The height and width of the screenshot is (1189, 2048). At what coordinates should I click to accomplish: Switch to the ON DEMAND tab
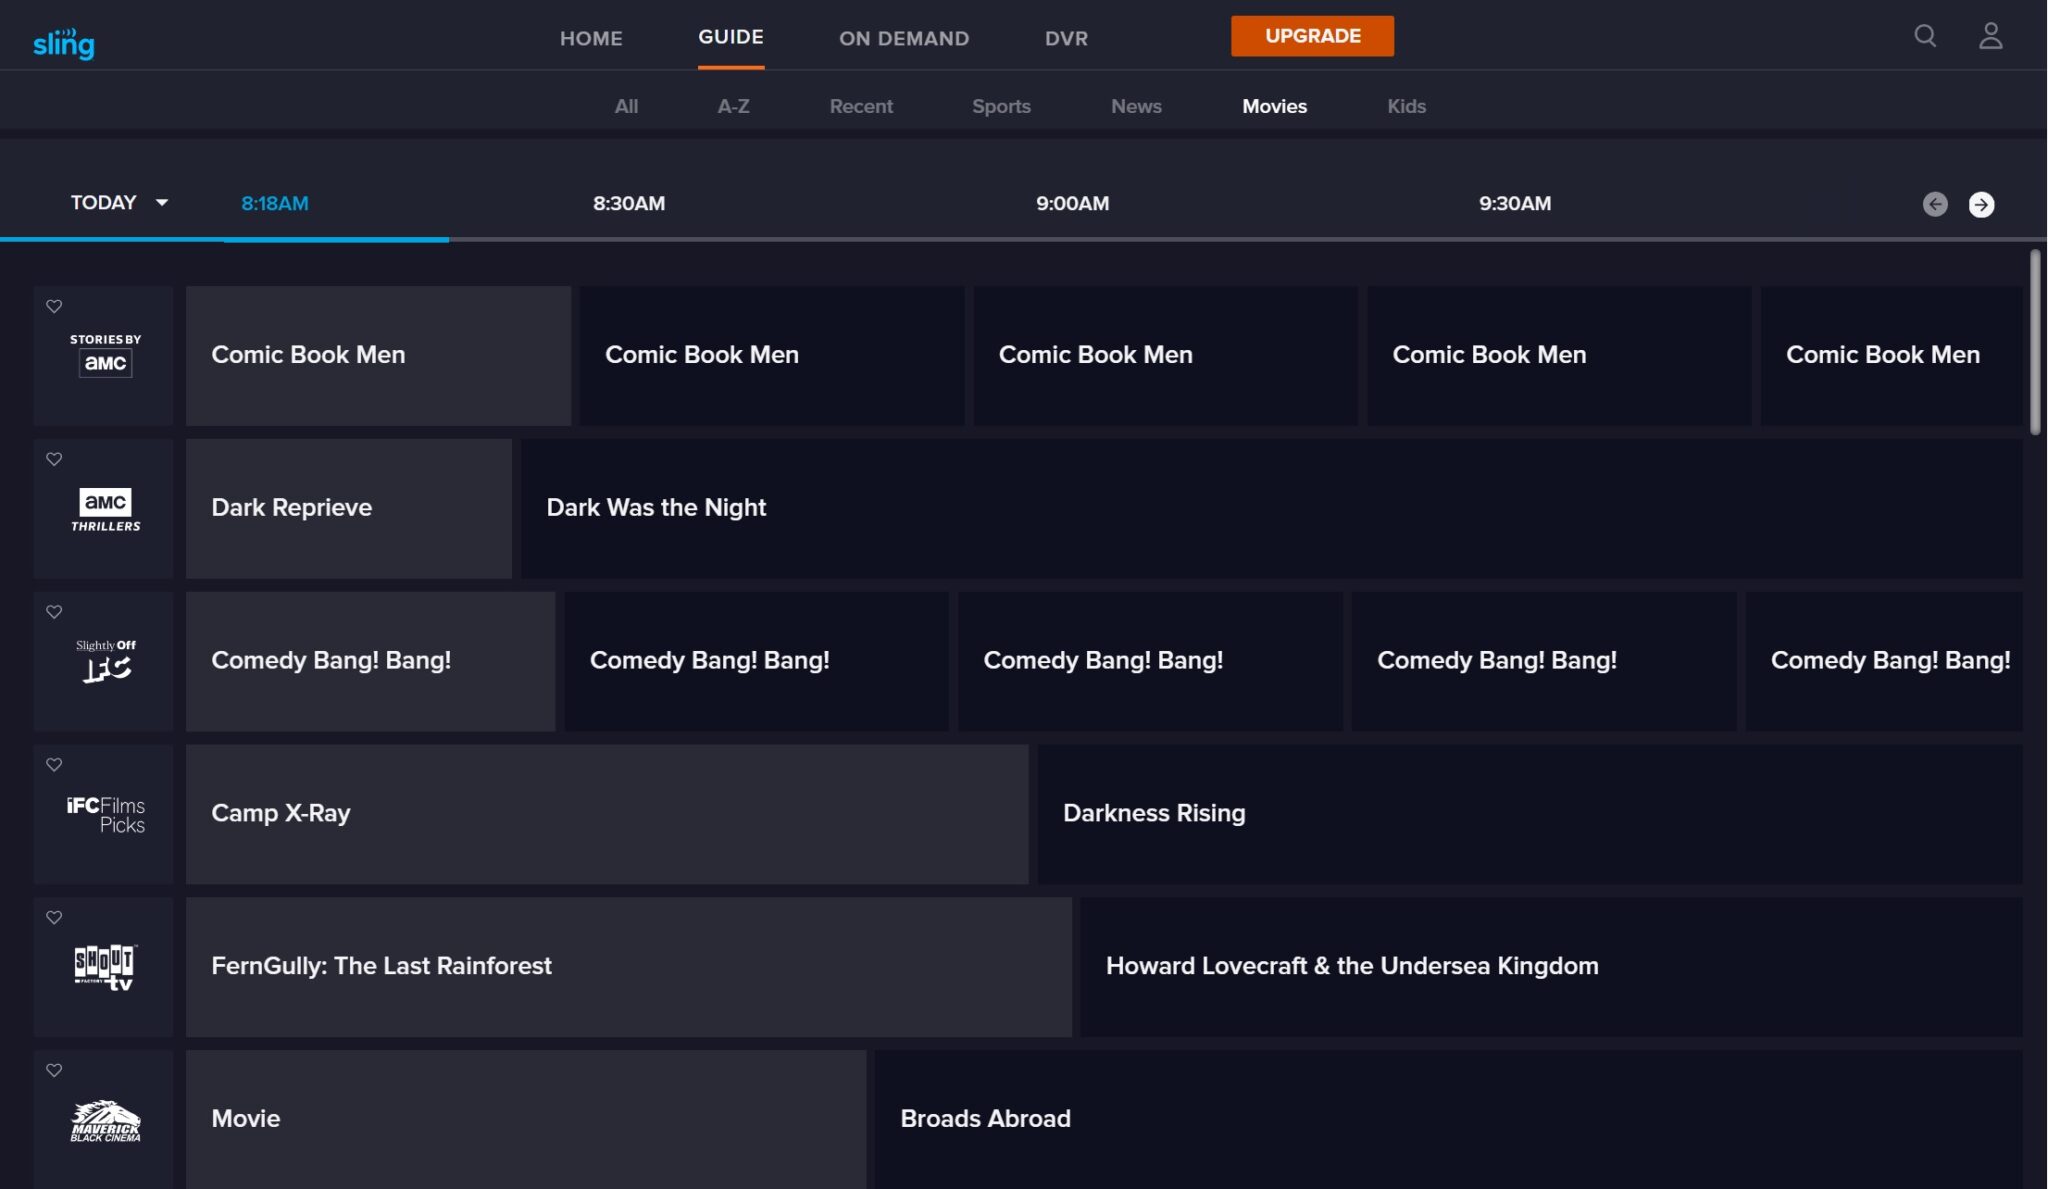(904, 38)
